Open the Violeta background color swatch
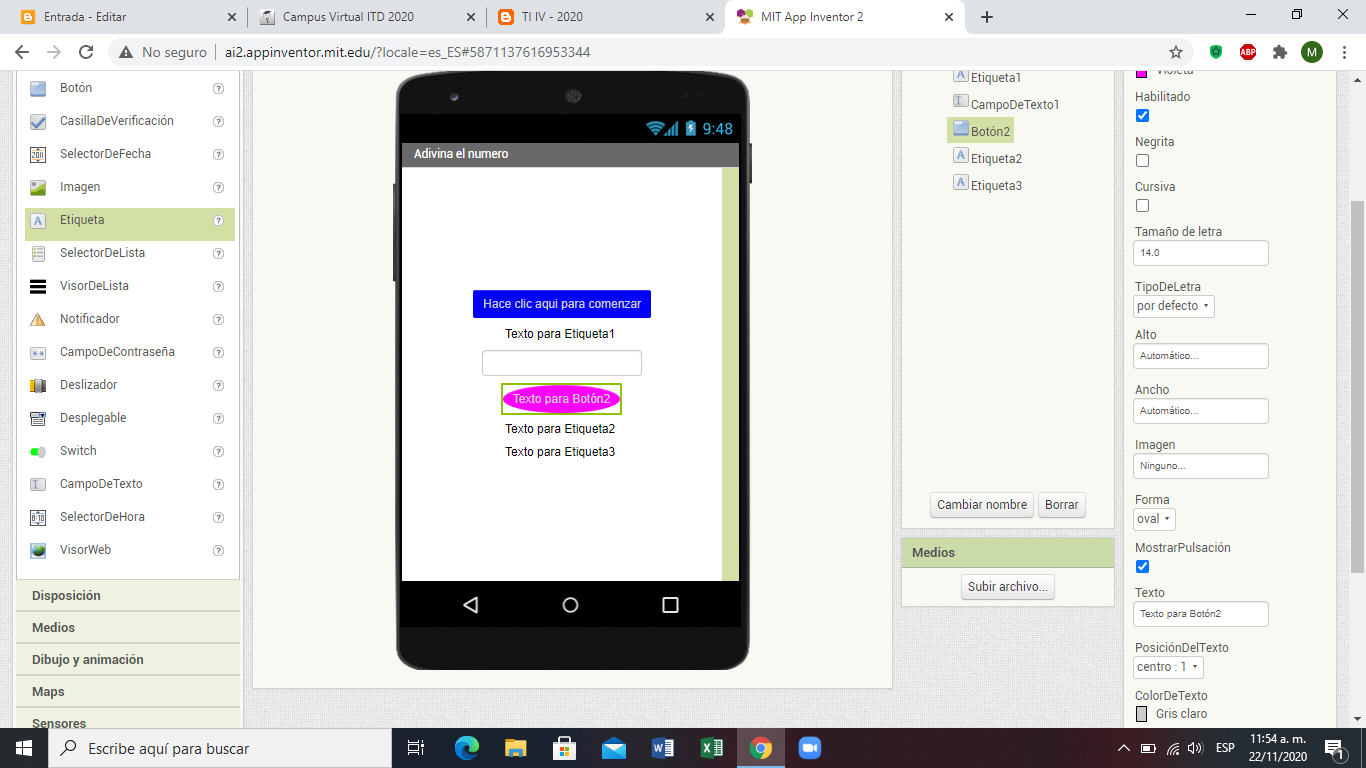1366x768 pixels. coord(1142,73)
